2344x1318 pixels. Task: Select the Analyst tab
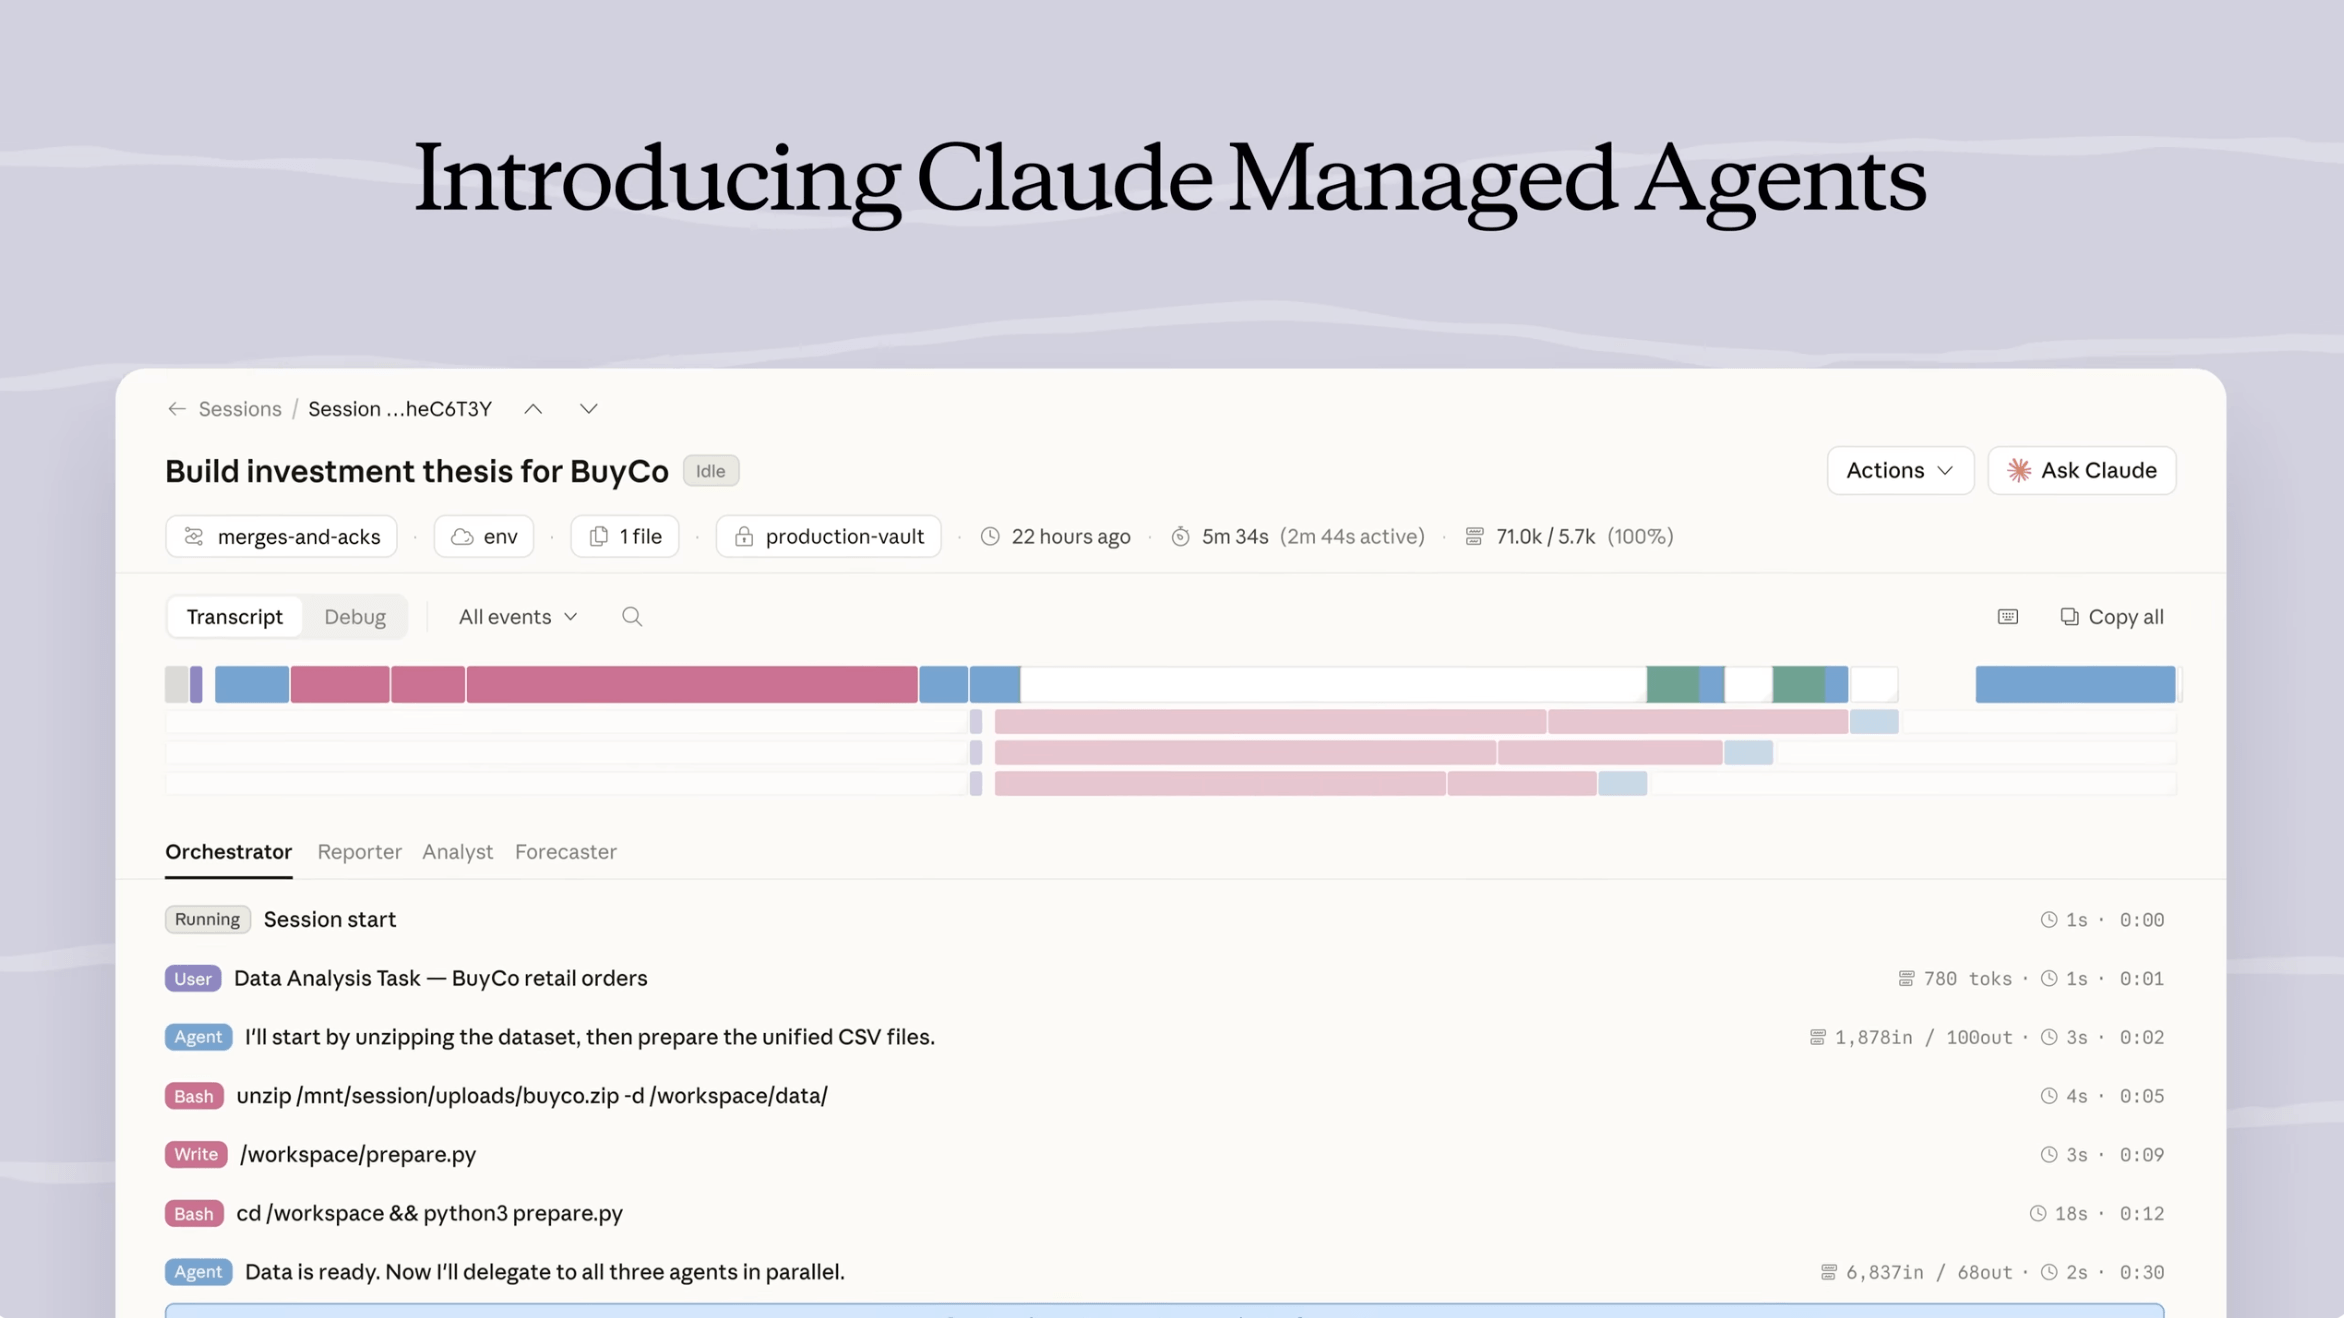coord(458,852)
